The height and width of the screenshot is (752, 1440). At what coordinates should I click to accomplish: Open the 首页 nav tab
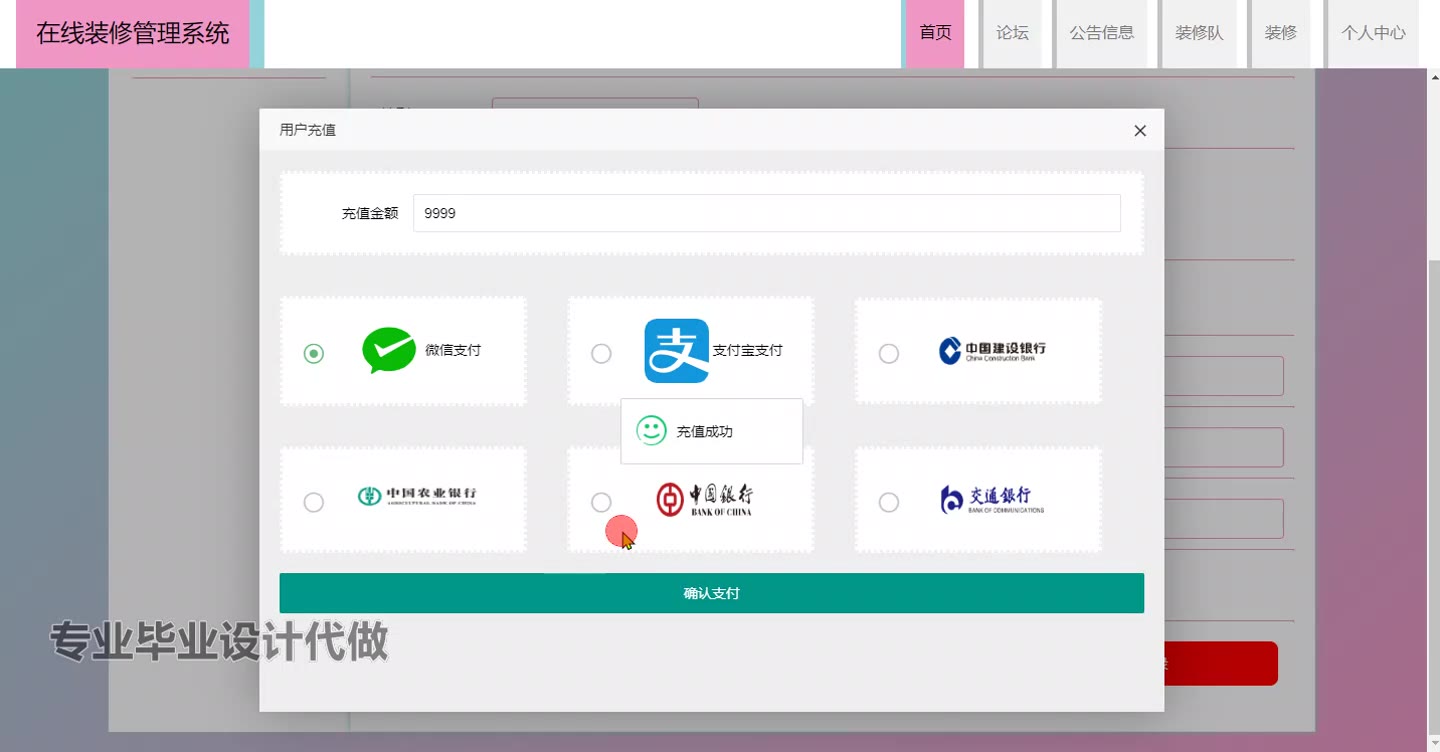(x=935, y=33)
